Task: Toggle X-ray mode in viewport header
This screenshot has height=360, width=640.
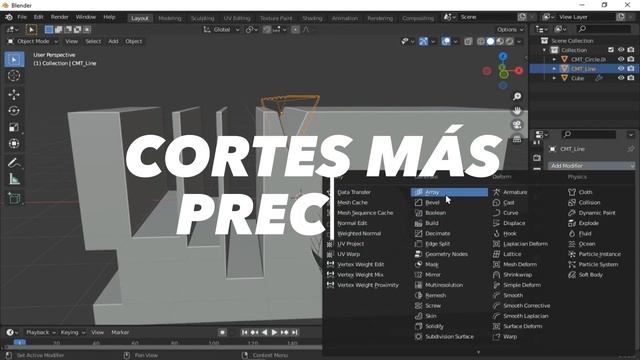Action: click(x=468, y=41)
